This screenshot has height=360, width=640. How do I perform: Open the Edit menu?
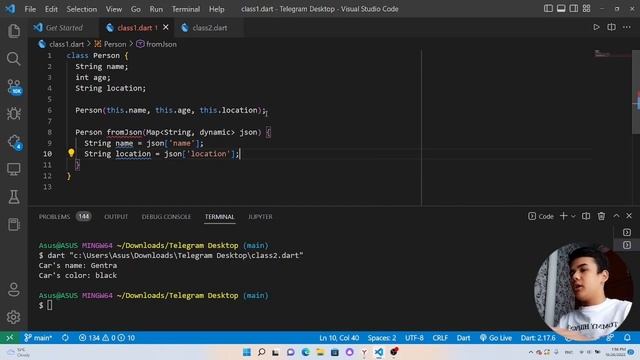(x=51, y=9)
